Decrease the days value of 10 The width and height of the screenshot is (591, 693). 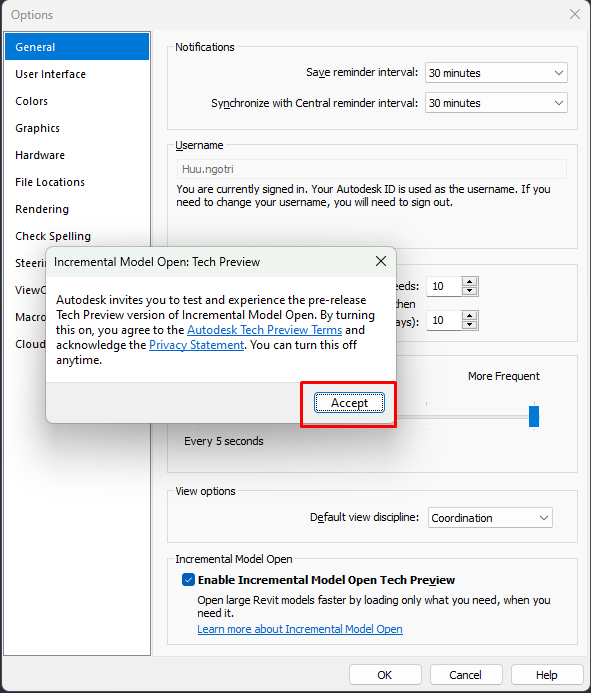[x=469, y=325]
